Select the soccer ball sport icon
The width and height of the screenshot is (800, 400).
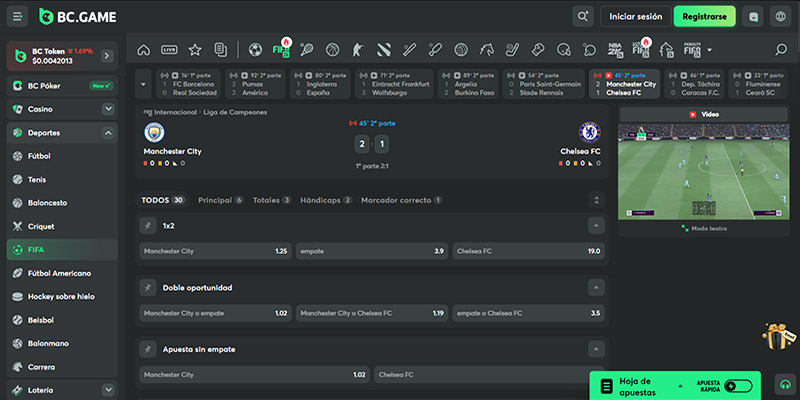[255, 49]
